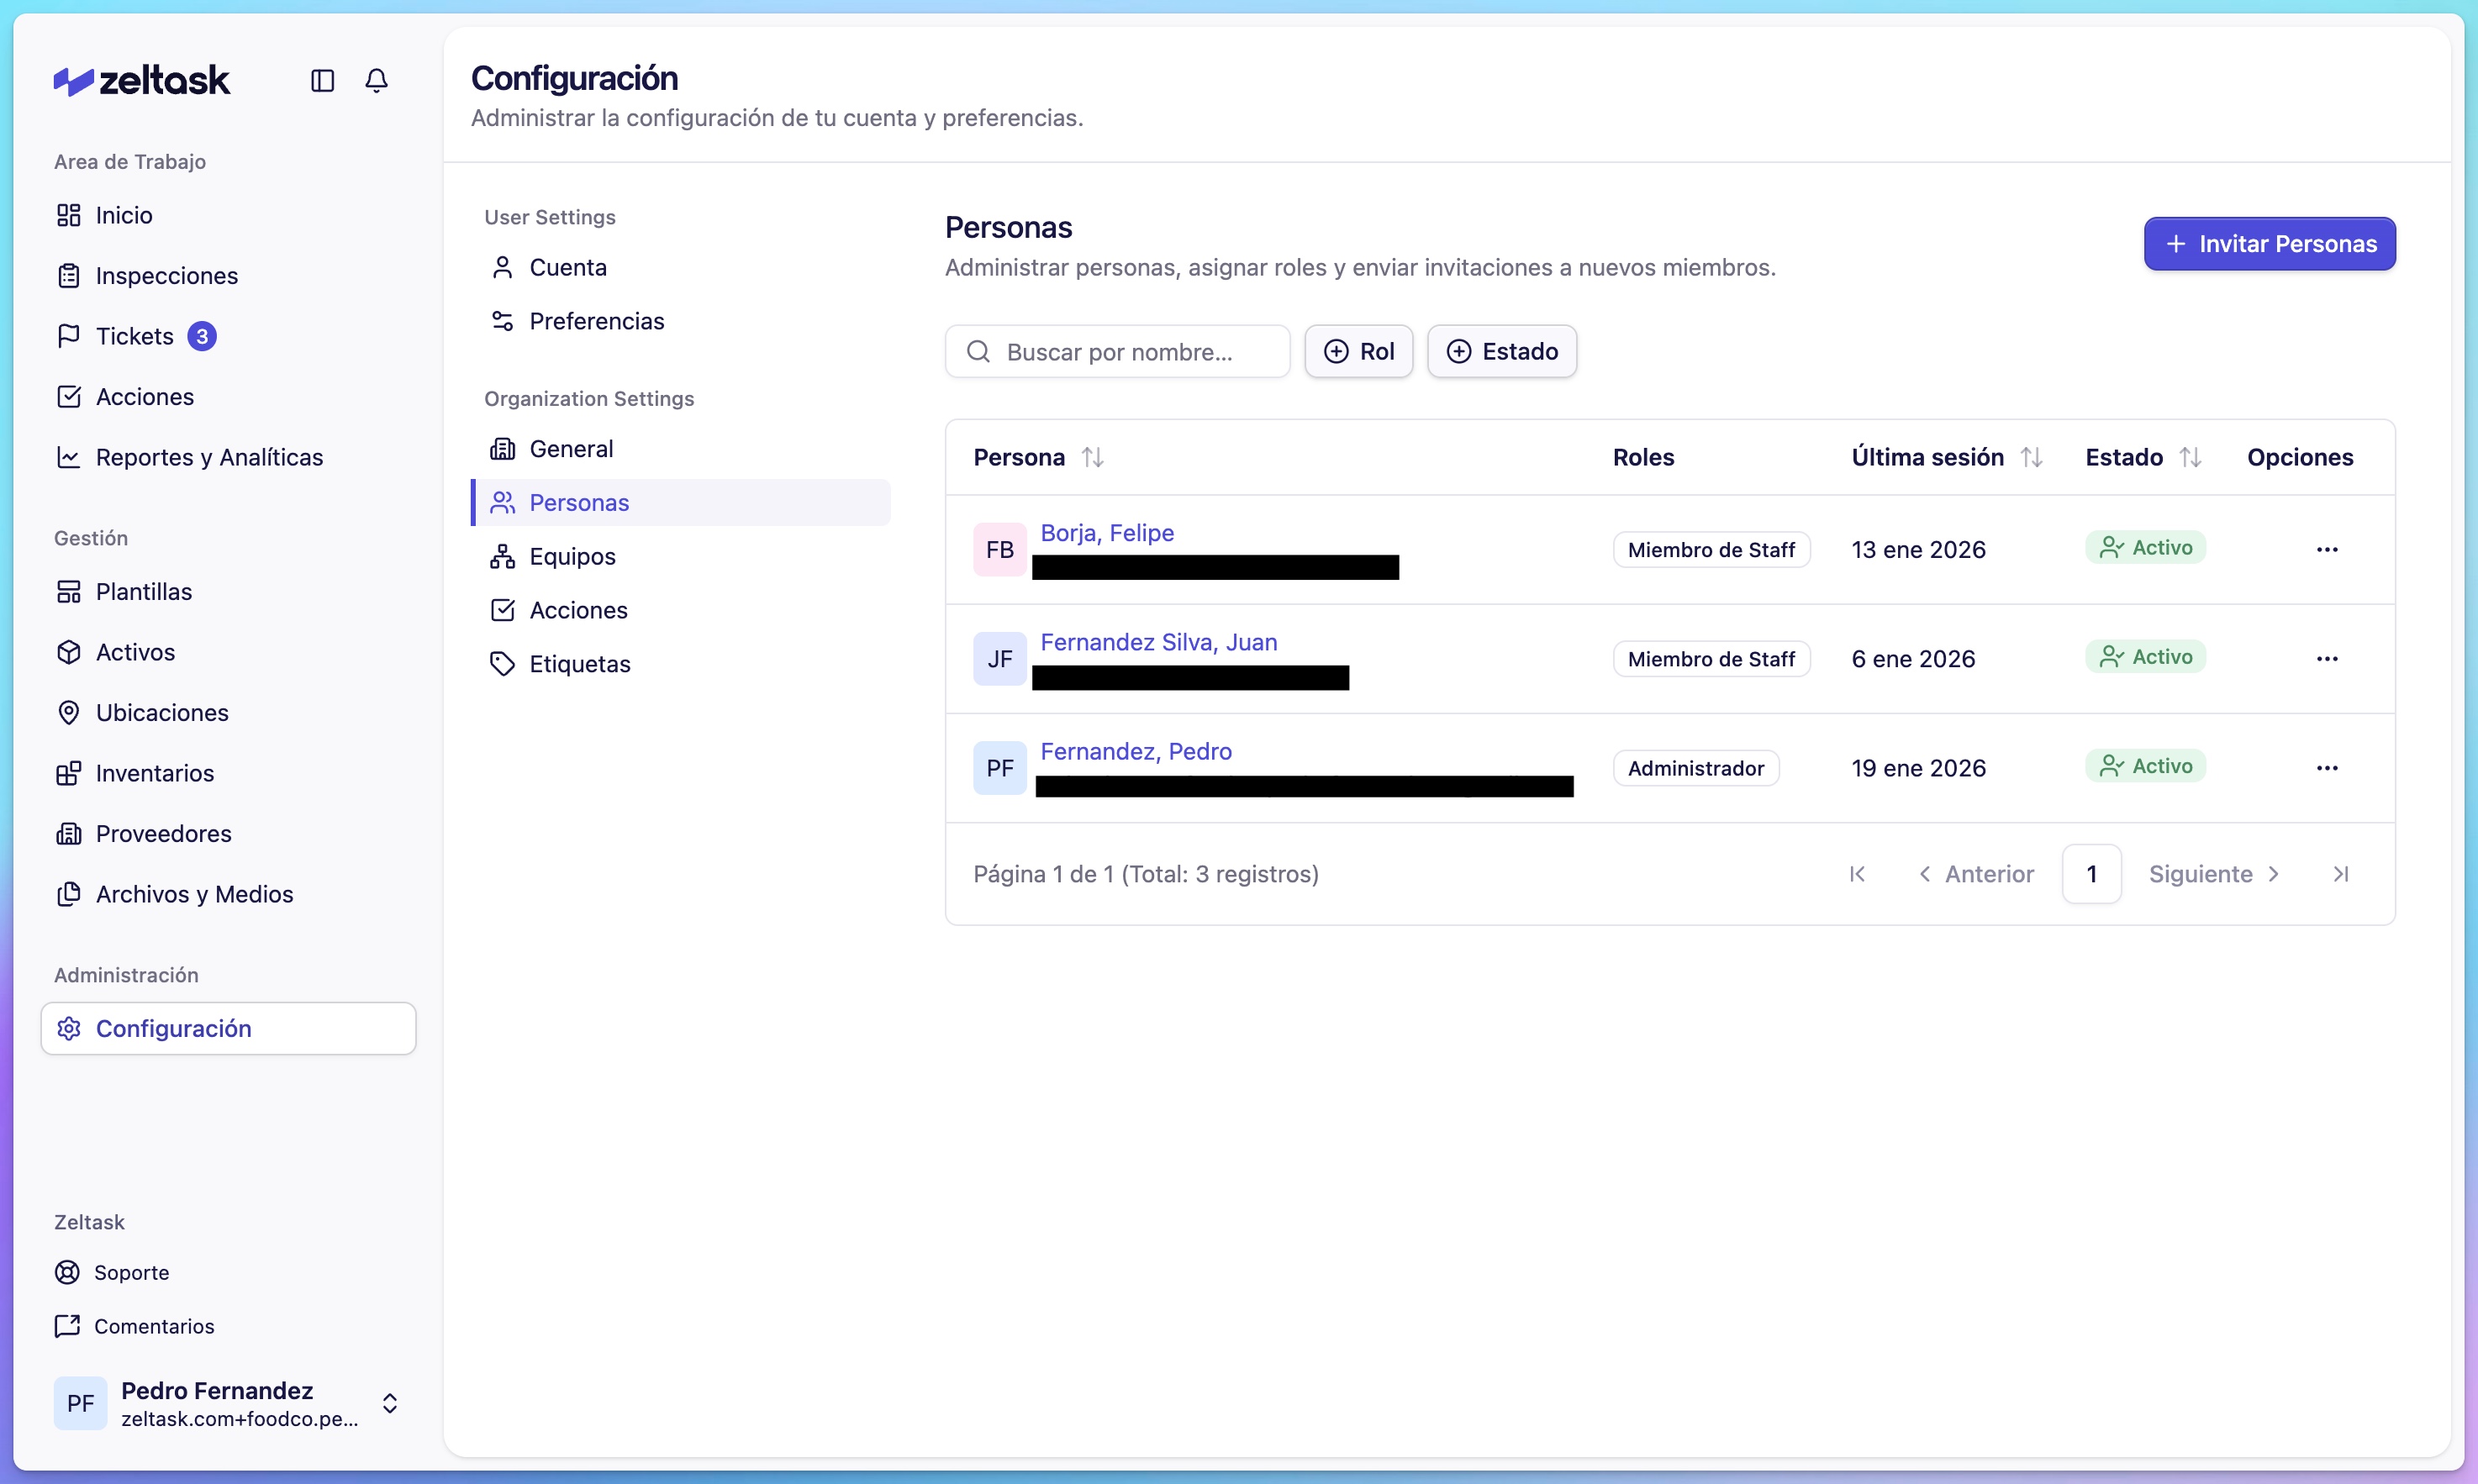The image size is (2478, 1484).
Task: Go to first page icon
Action: click(x=1857, y=874)
